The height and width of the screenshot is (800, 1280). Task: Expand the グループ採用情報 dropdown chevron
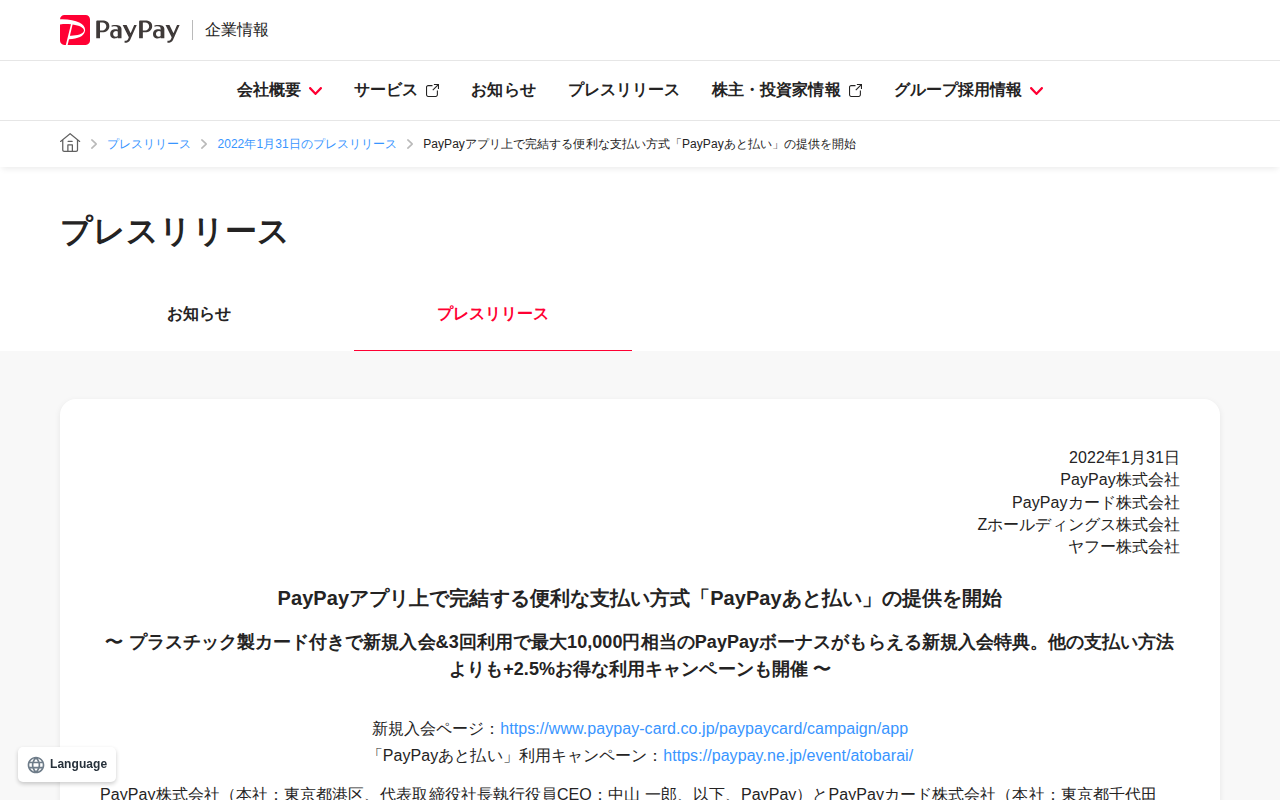point(1036,91)
